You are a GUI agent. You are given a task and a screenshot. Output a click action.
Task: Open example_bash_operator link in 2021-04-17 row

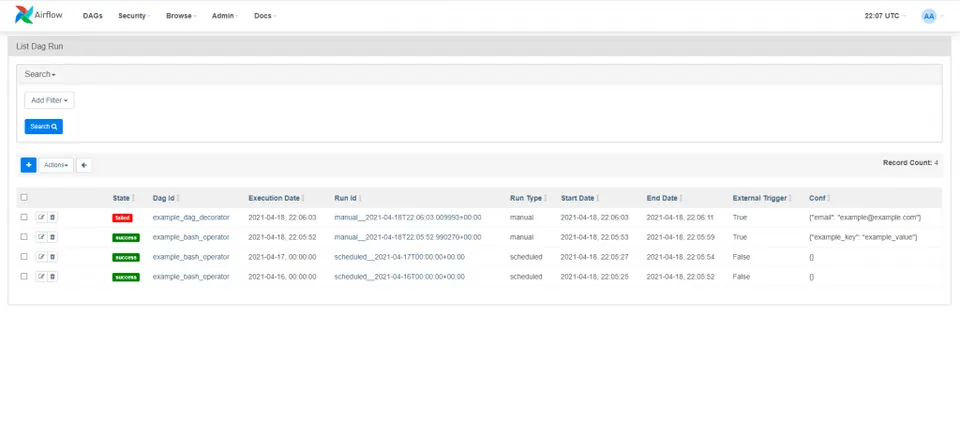click(191, 257)
